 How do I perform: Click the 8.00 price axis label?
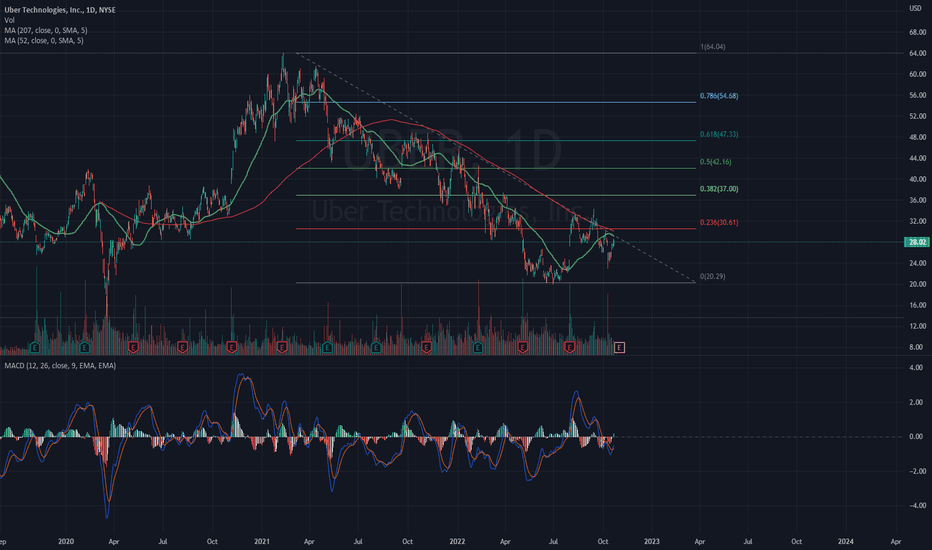pyautogui.click(x=916, y=347)
